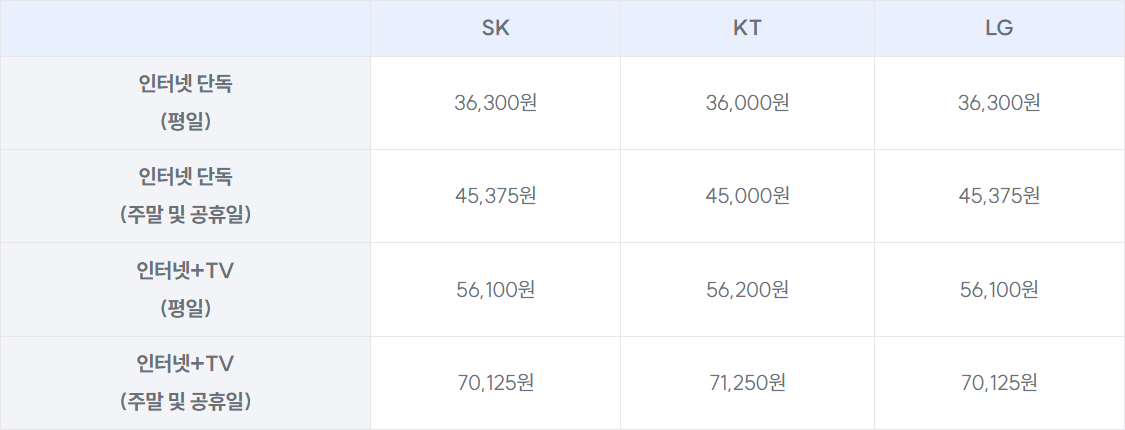
Task: Click the empty top-left header cell
Action: [x=186, y=29]
